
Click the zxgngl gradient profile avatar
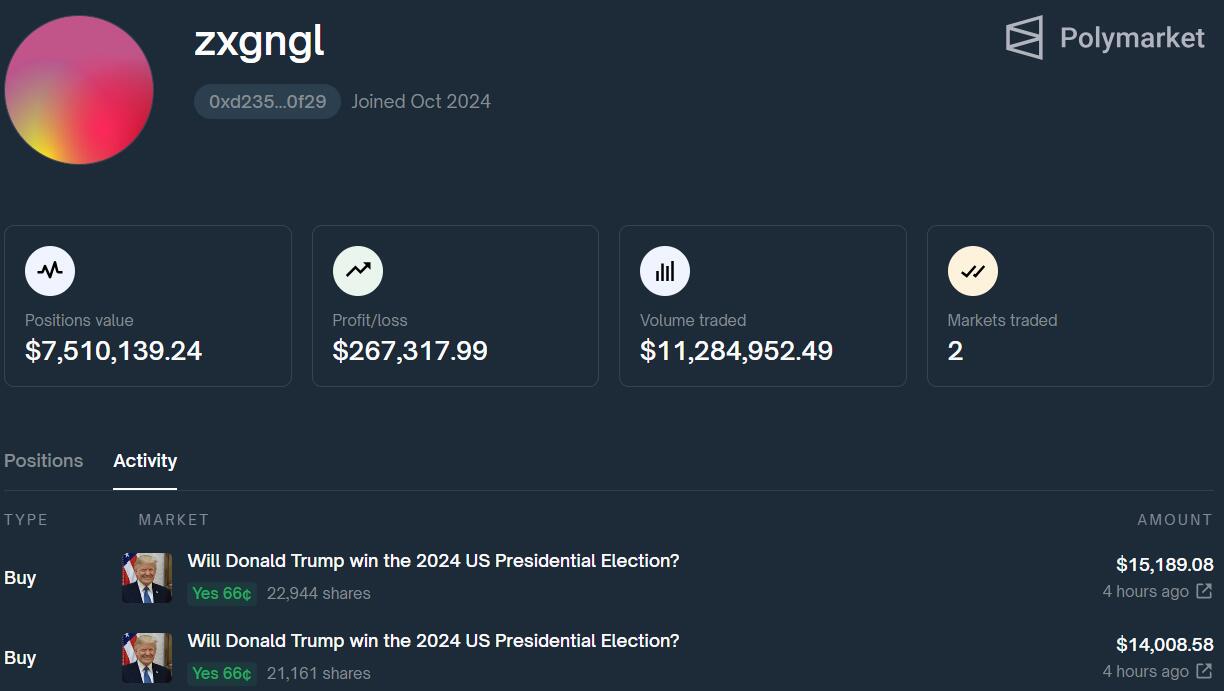[x=79, y=90]
